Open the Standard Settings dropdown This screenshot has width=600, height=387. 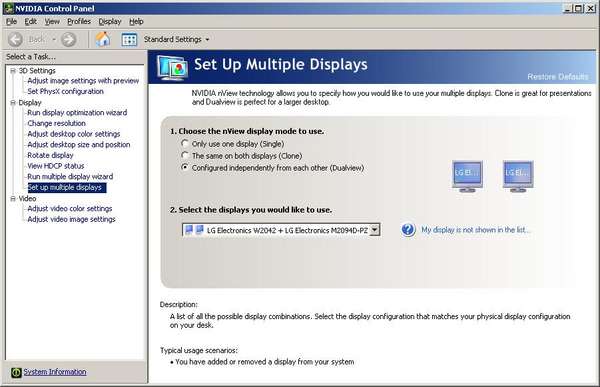207,39
